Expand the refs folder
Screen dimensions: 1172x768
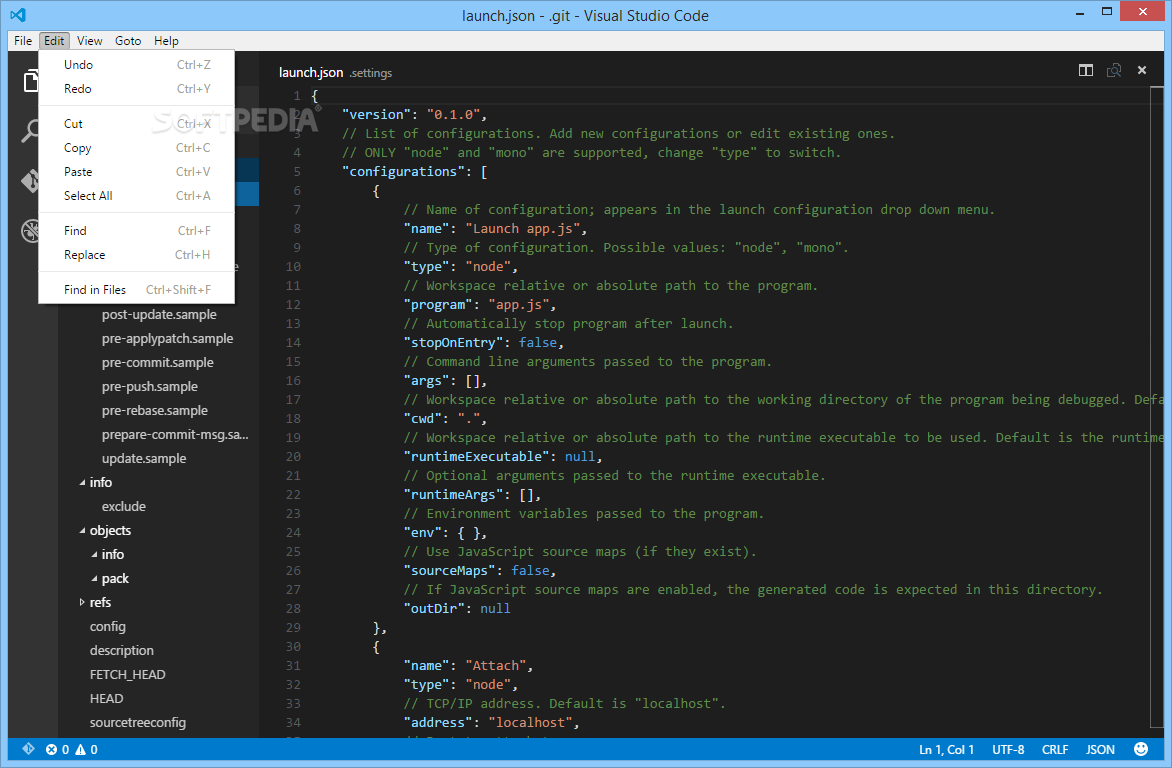pos(82,602)
